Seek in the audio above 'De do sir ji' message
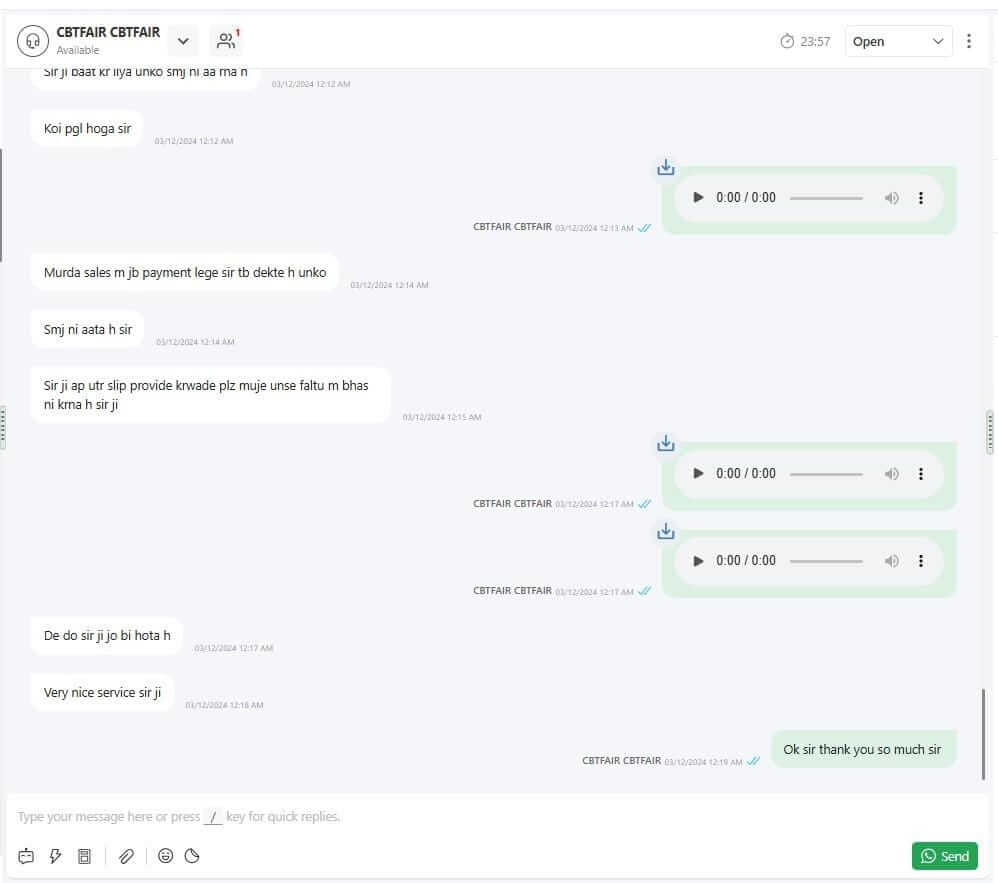Screen dimensions: 998x883 coord(826,561)
